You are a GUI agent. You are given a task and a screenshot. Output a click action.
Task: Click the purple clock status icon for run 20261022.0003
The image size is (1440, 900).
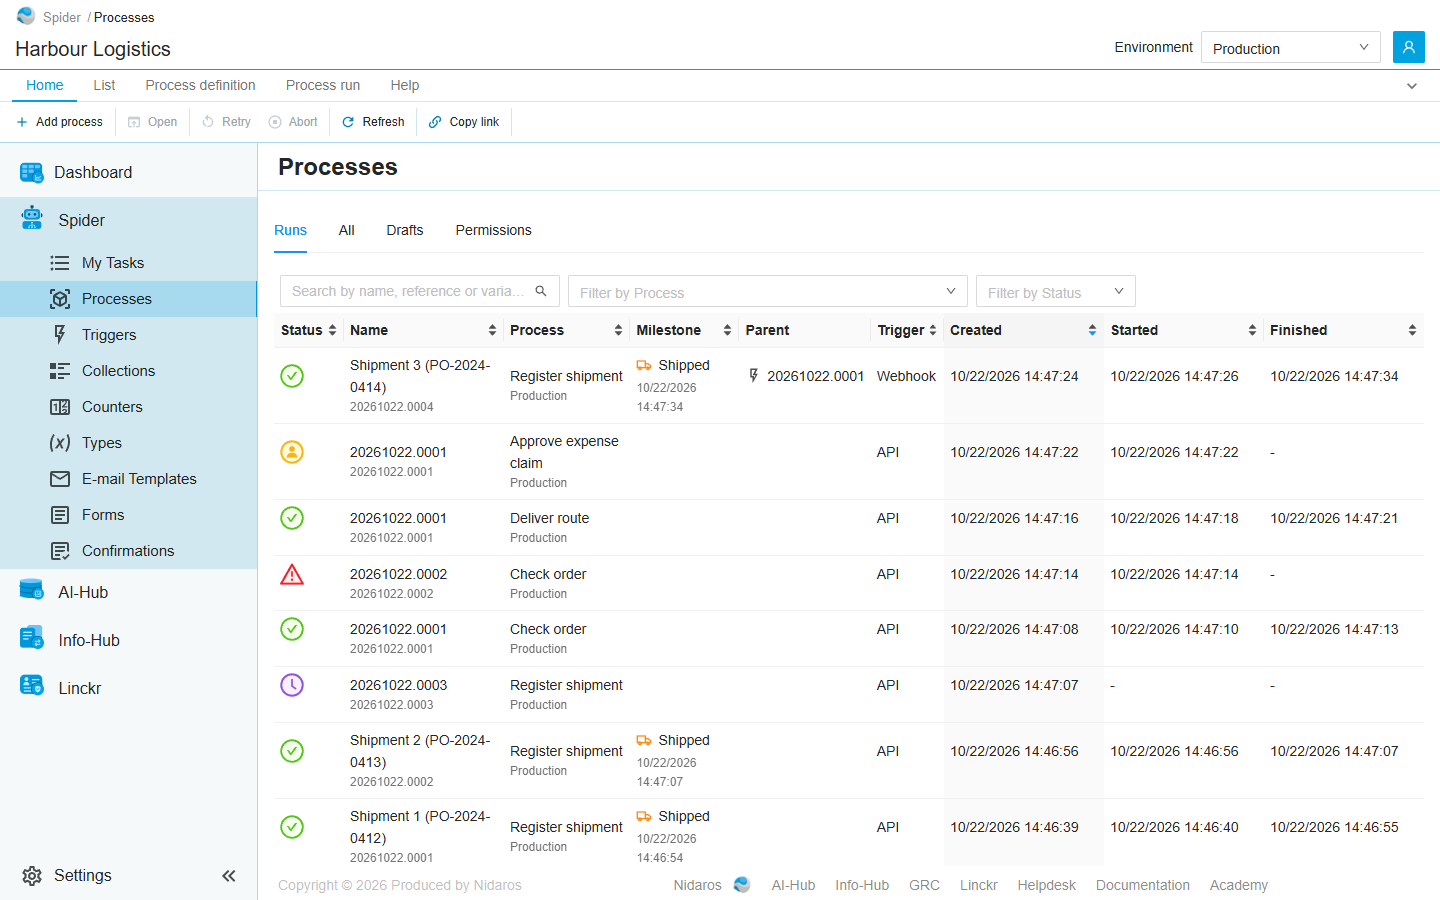(x=292, y=685)
